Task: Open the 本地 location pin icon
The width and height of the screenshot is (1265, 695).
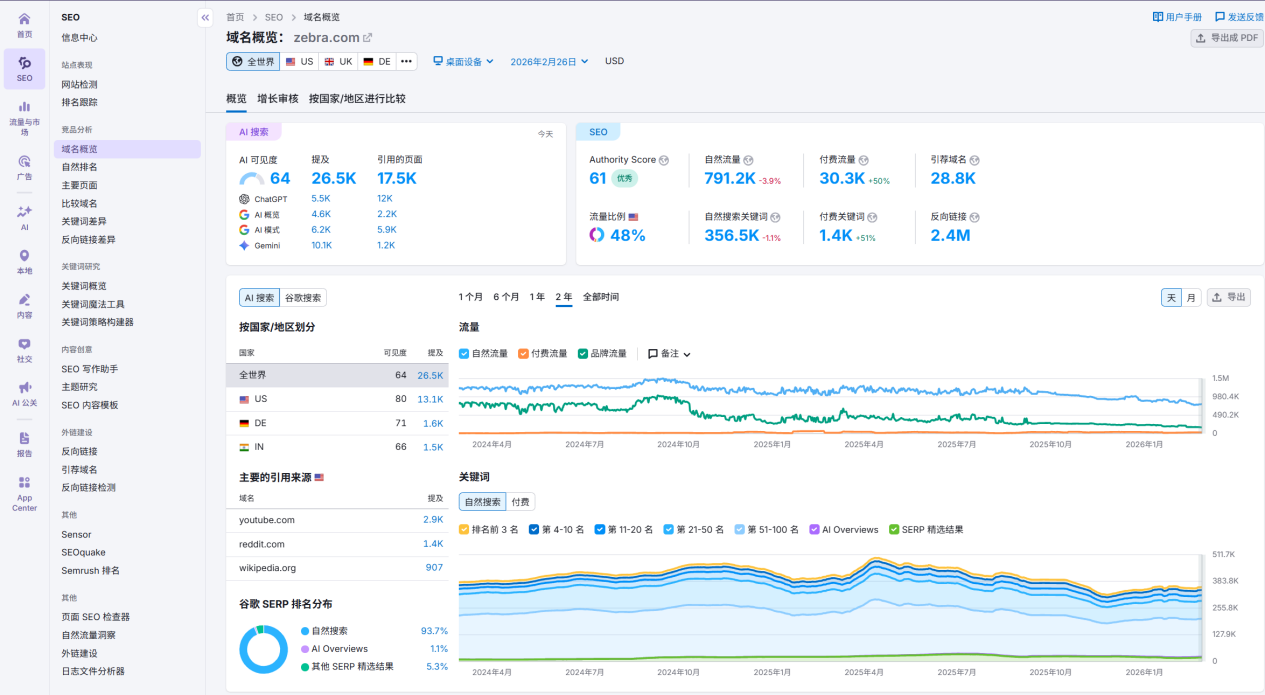Action: [x=24, y=256]
